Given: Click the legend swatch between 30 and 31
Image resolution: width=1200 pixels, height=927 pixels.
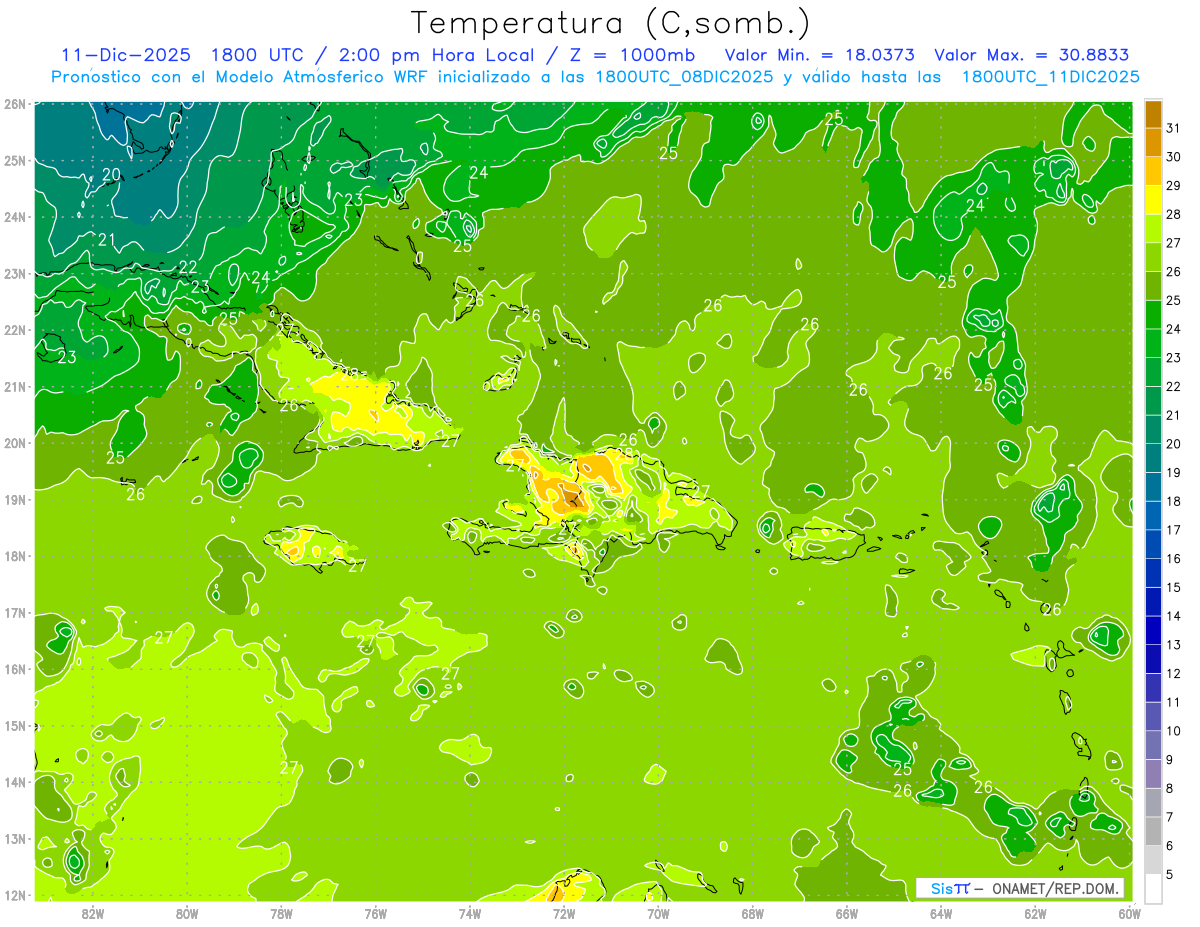Looking at the screenshot, I should click(x=1153, y=143).
